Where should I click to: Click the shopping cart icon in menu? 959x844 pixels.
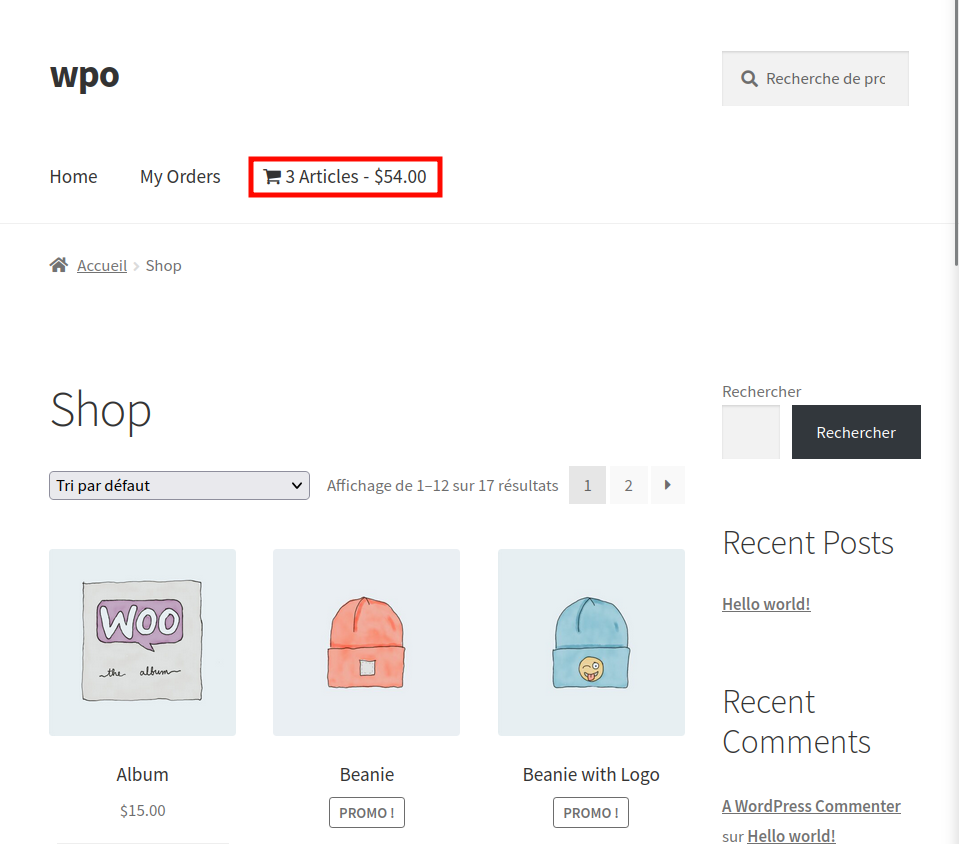tap(272, 177)
